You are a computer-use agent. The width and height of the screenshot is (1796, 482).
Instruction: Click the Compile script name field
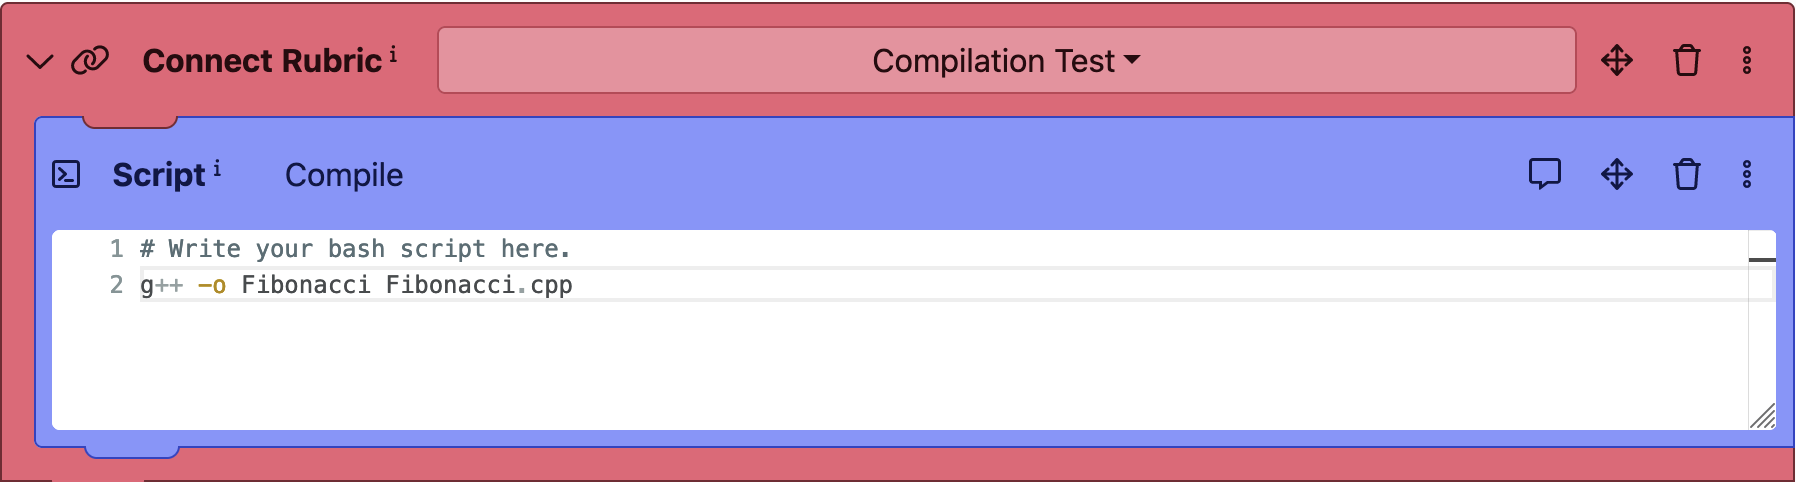(344, 175)
